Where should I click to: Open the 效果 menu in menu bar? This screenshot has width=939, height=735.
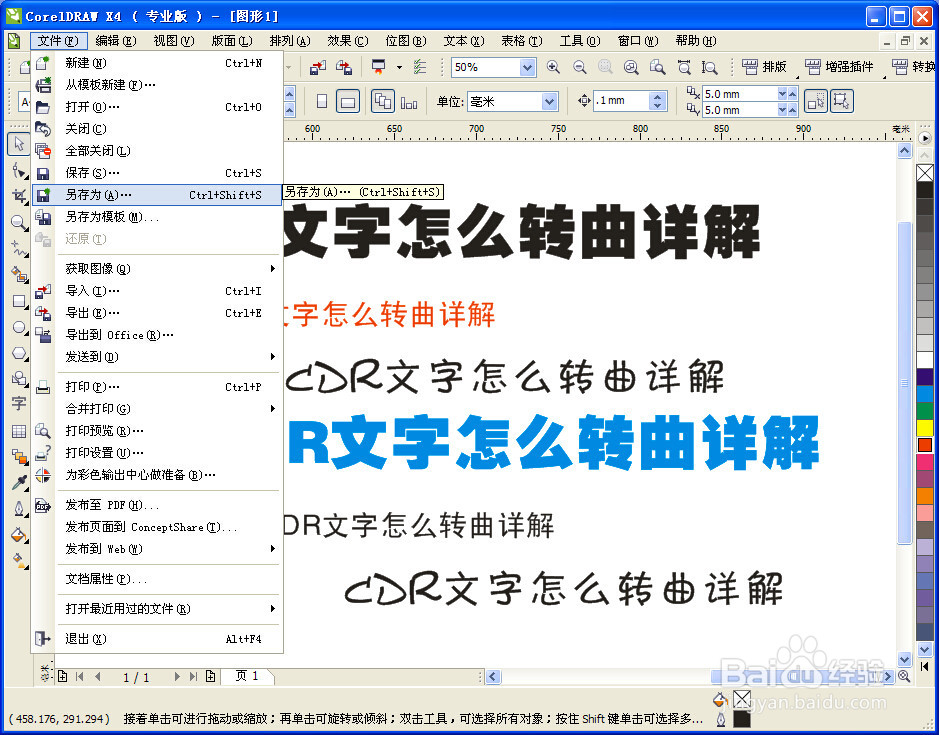[x=347, y=41]
